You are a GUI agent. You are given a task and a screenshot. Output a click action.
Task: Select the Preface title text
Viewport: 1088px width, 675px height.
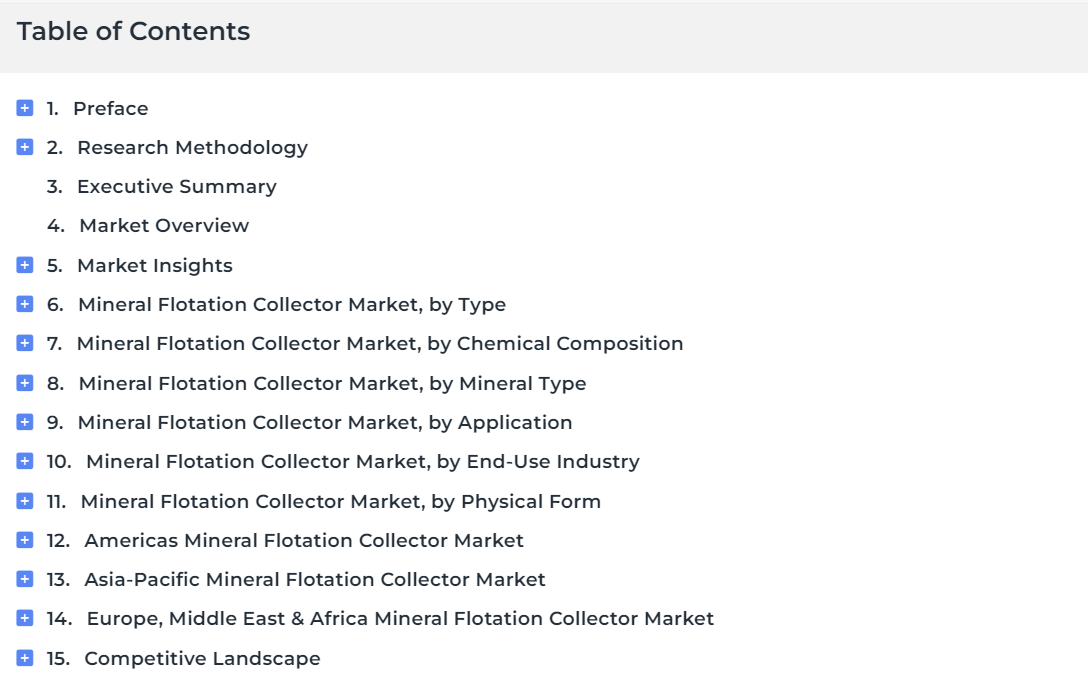pos(111,108)
